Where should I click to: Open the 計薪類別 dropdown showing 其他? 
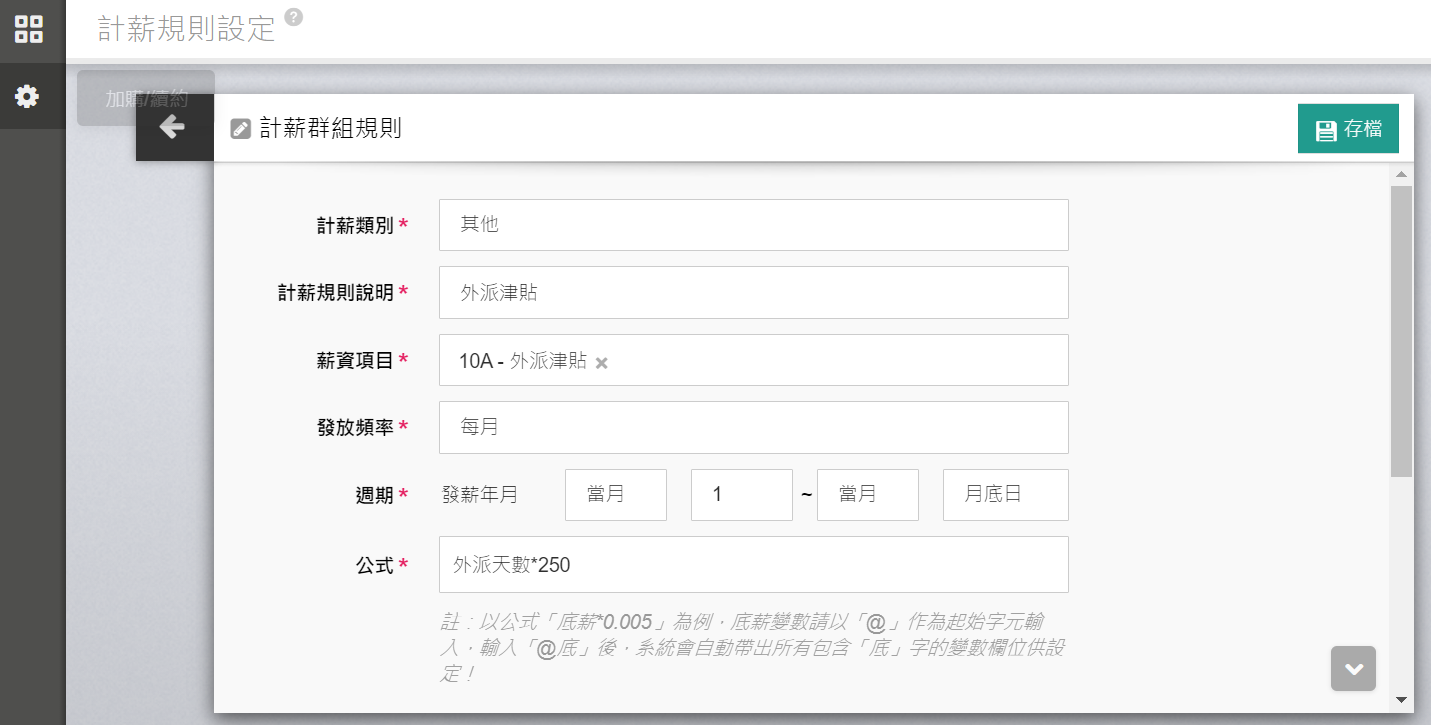point(753,225)
